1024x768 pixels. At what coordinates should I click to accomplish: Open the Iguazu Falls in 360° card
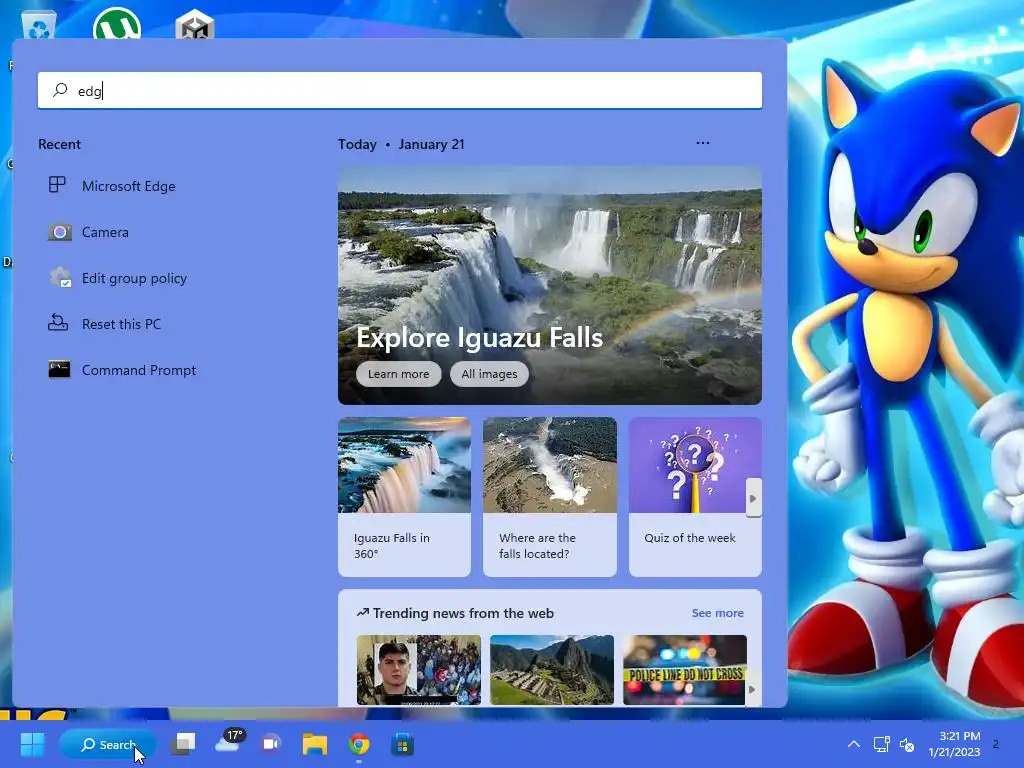[x=404, y=497]
